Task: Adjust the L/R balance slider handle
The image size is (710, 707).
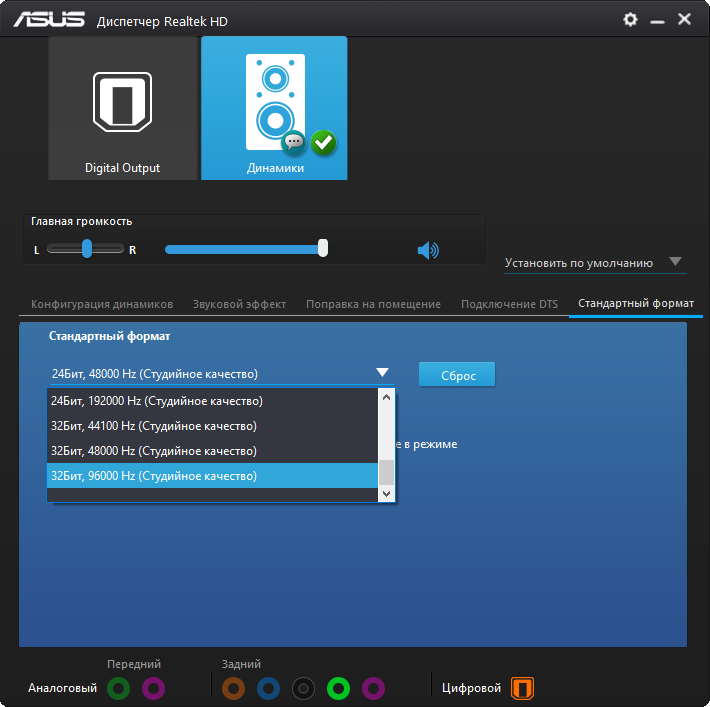Action: (87, 249)
